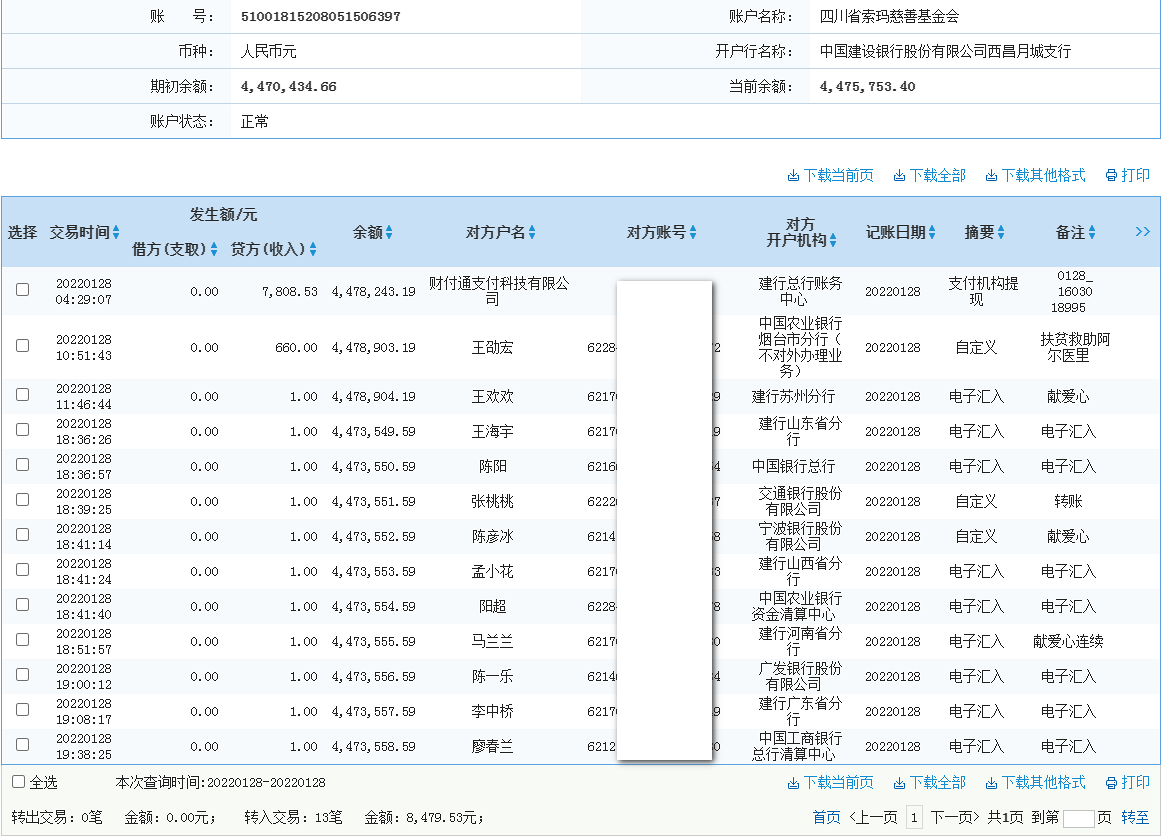Viewport: 1165px width, 836px height.
Task: Check the 王海宇 row checkbox
Action: coord(23,430)
